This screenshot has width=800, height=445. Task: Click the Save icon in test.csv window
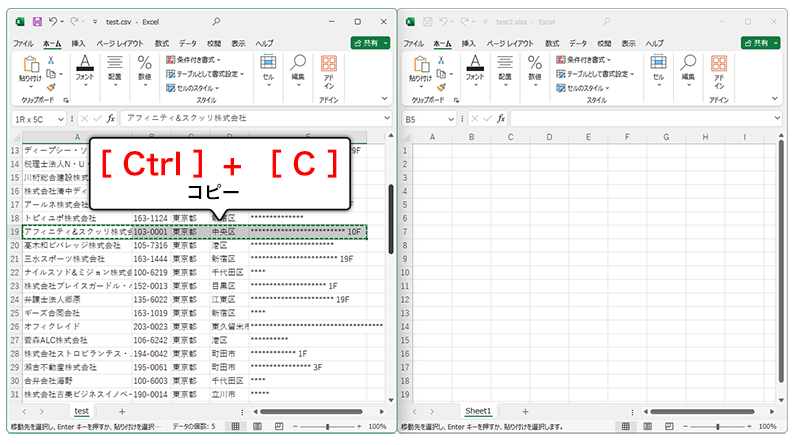(37, 21)
